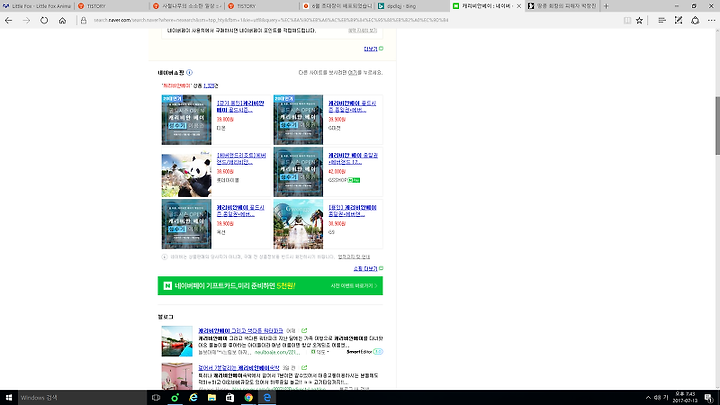Click the N logo on the green banner
The height and width of the screenshot is (405, 720).
[168, 286]
